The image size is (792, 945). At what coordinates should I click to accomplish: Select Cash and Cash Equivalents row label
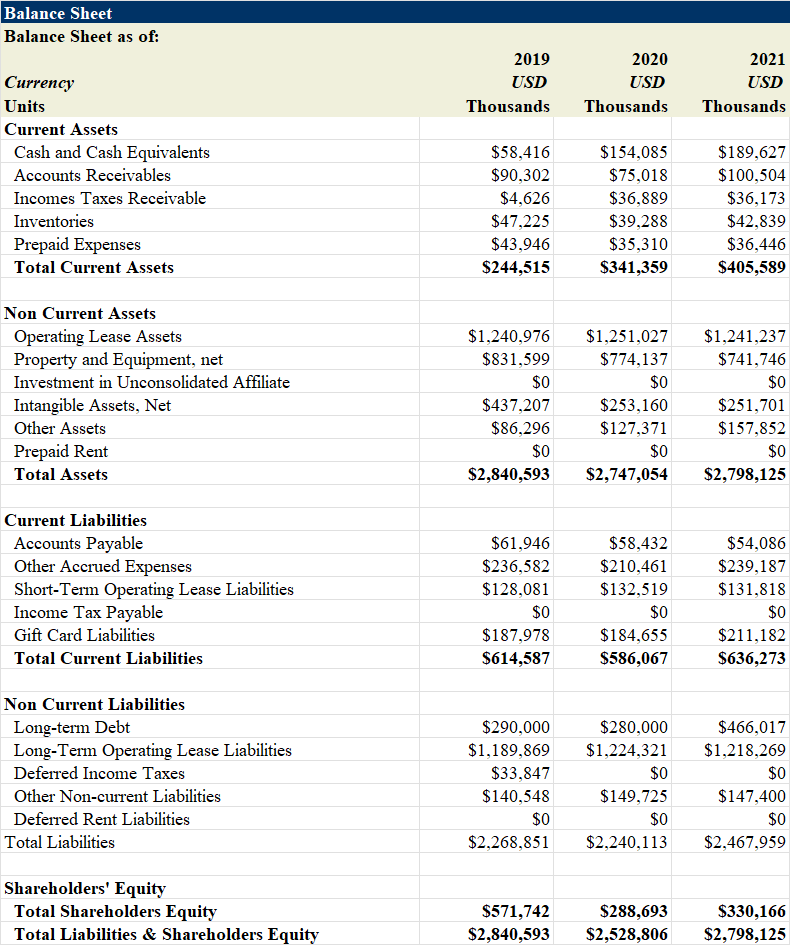click(112, 152)
